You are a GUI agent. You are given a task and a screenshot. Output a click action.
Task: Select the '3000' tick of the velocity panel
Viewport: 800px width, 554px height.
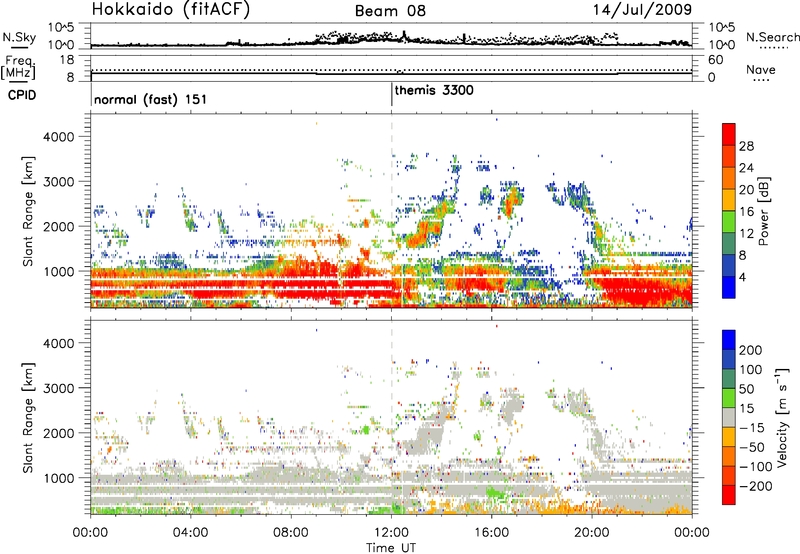59,388
